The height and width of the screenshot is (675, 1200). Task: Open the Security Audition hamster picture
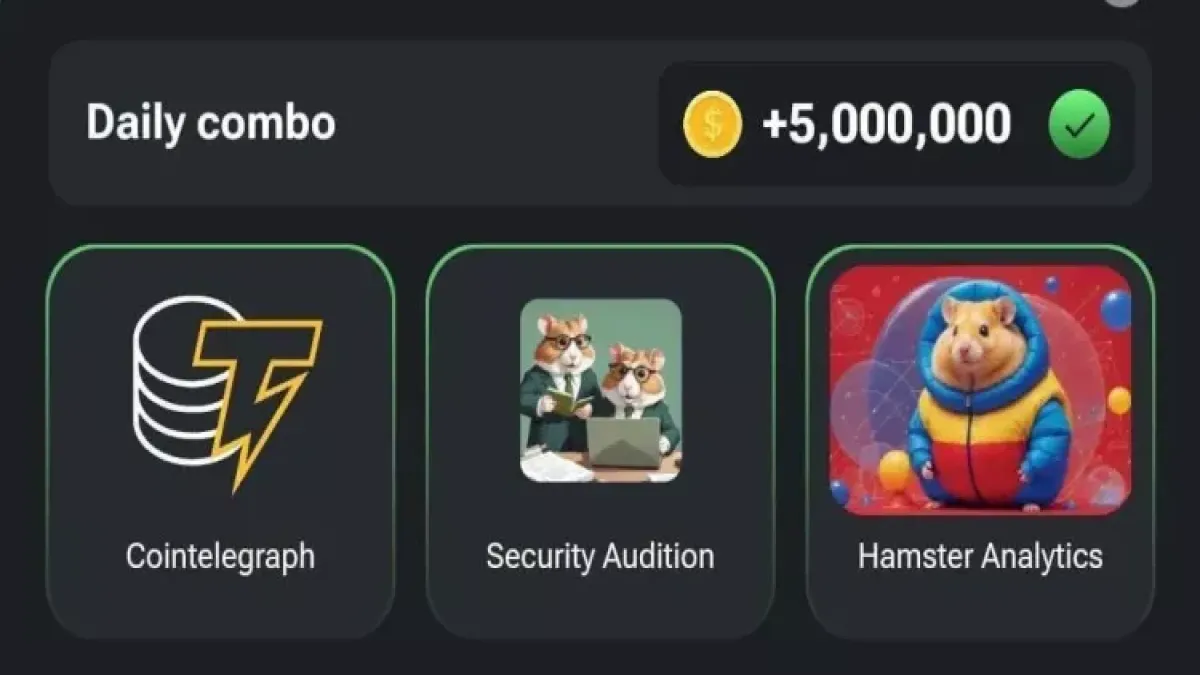600,390
